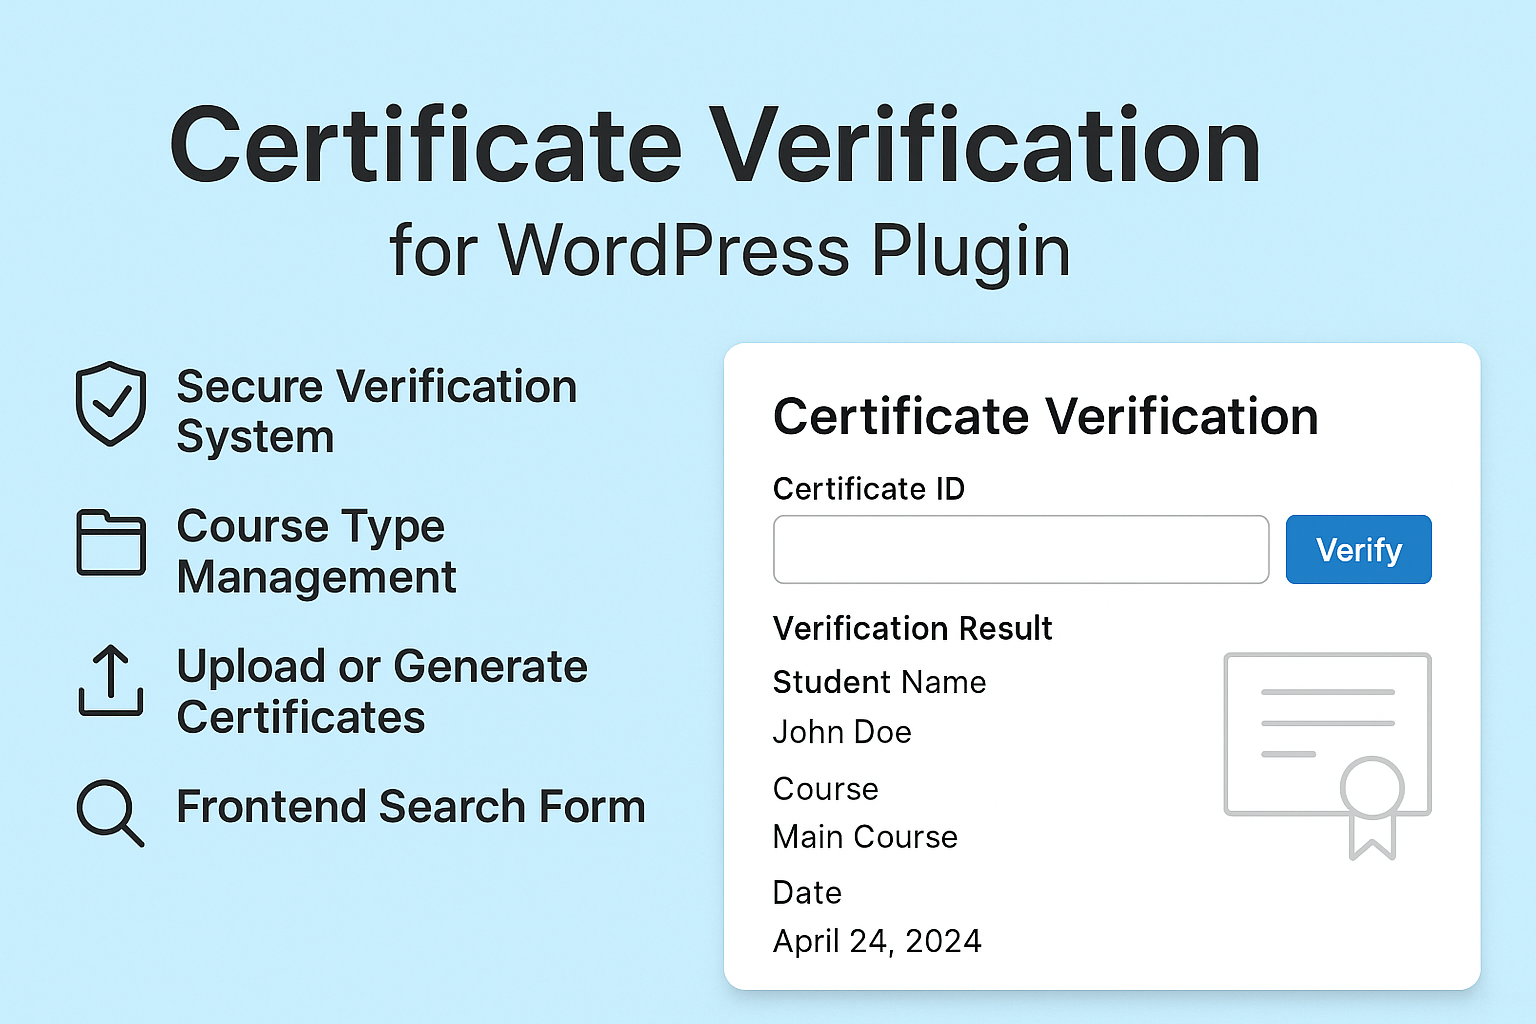Click the 'for WordPress Plugin' subtitle
The width and height of the screenshot is (1536, 1024).
pos(729,250)
